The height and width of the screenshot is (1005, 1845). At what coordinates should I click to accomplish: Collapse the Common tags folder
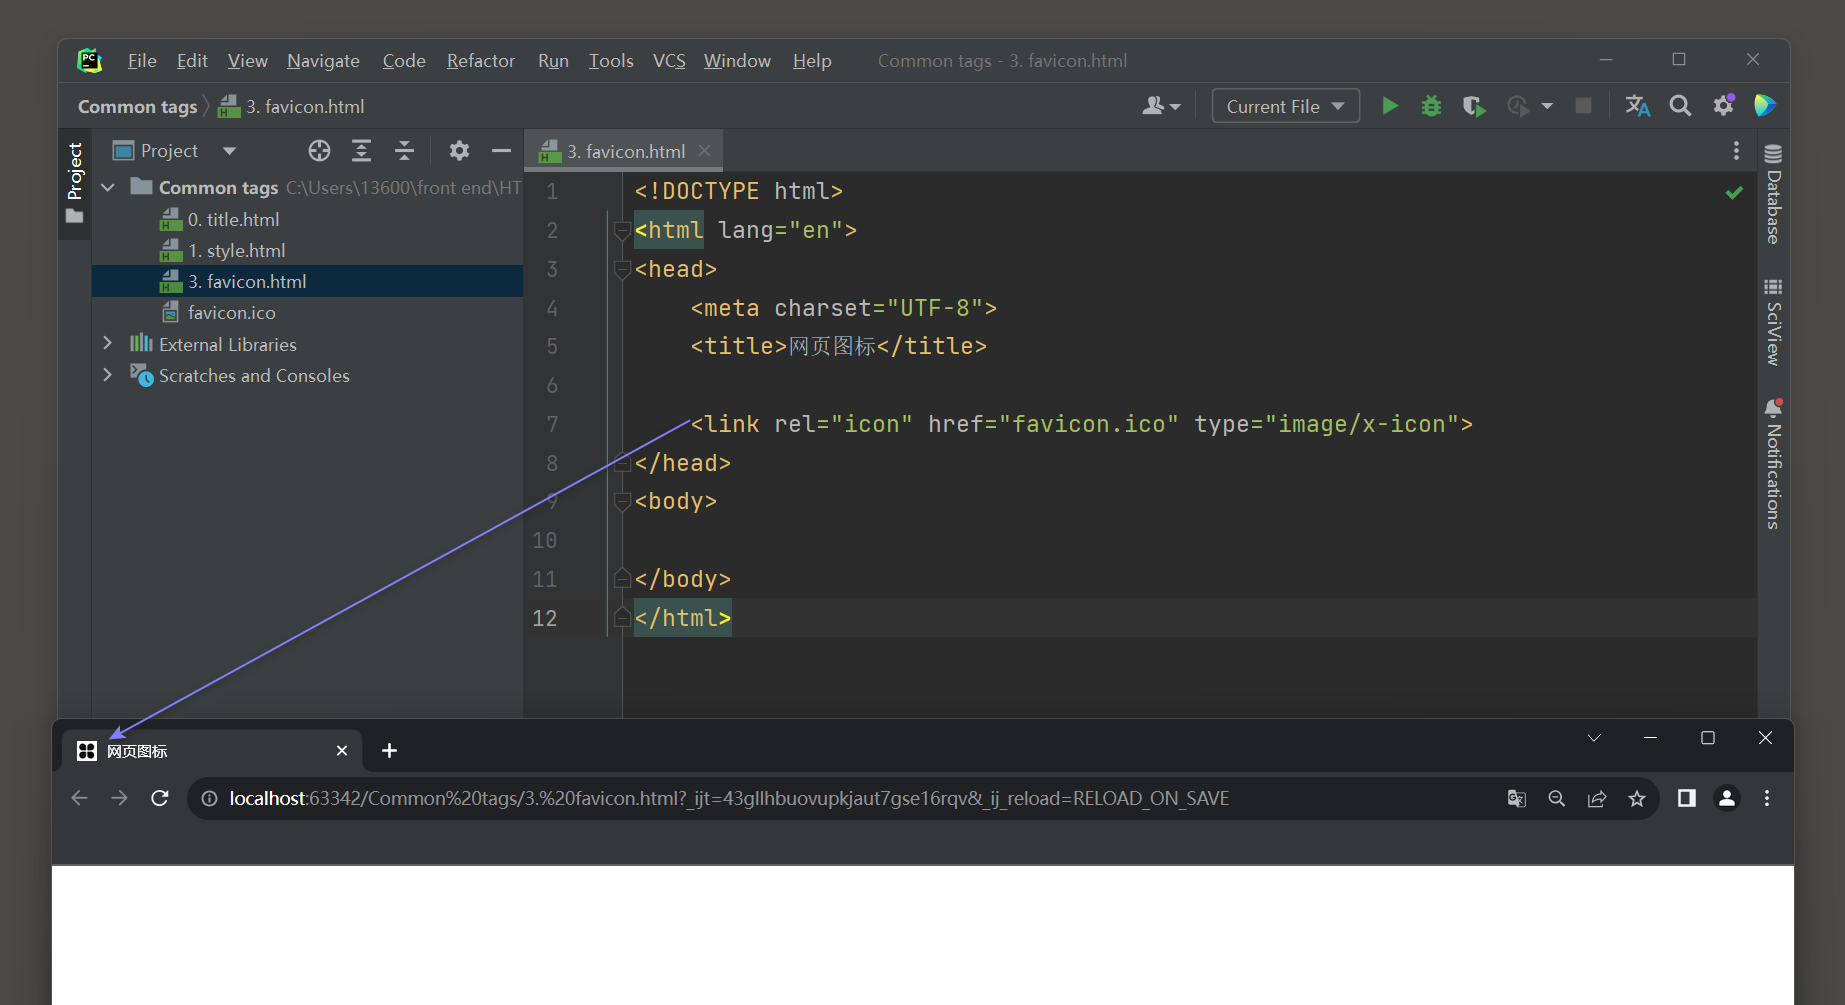tap(108, 187)
